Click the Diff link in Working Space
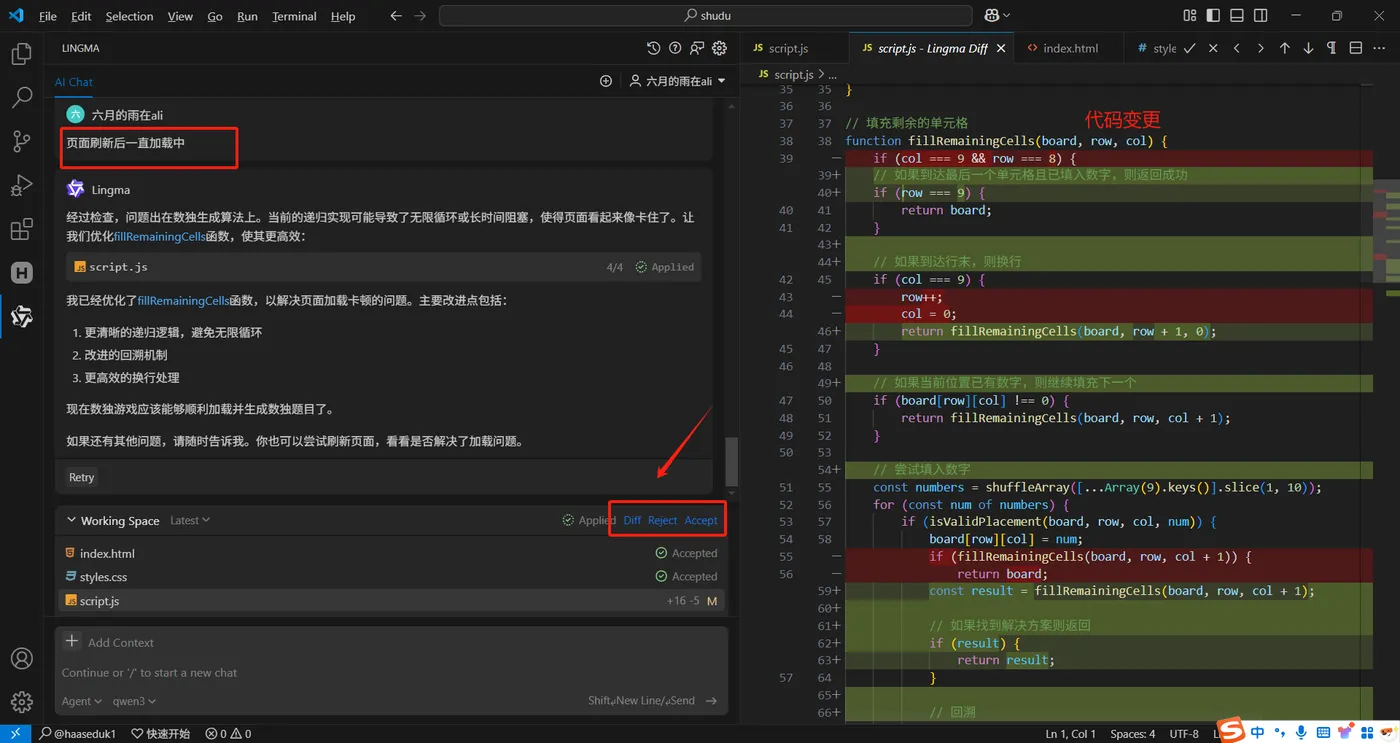Screen dimensions: 1400x743 tap(632, 520)
